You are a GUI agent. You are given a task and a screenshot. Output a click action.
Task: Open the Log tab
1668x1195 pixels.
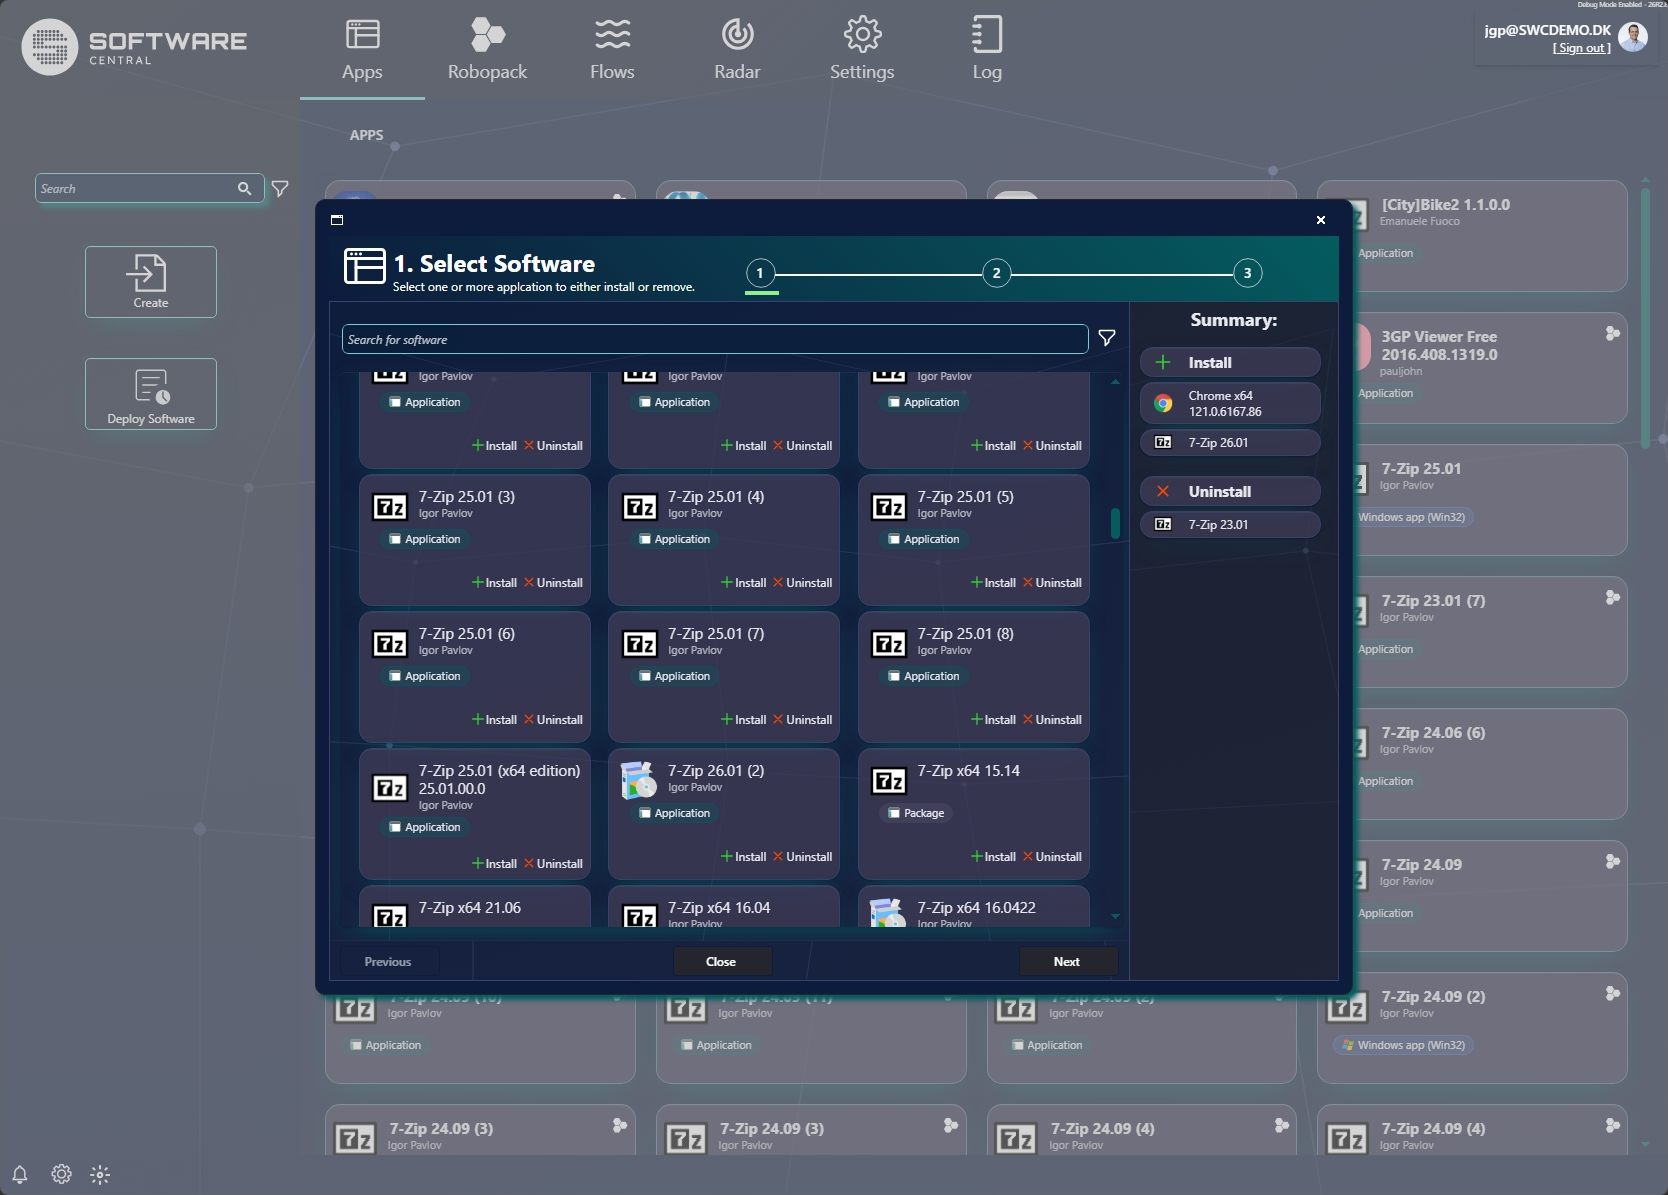click(x=987, y=50)
